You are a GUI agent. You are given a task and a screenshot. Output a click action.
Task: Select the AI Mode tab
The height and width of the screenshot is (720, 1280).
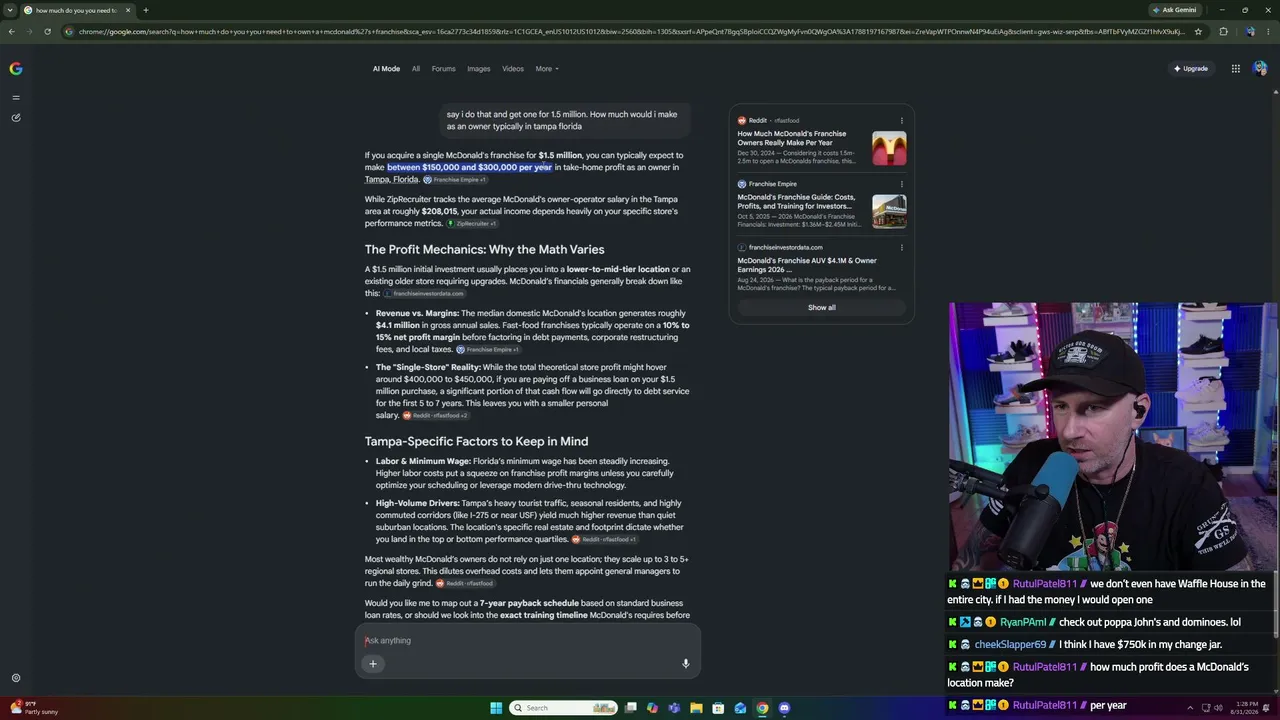(386, 69)
